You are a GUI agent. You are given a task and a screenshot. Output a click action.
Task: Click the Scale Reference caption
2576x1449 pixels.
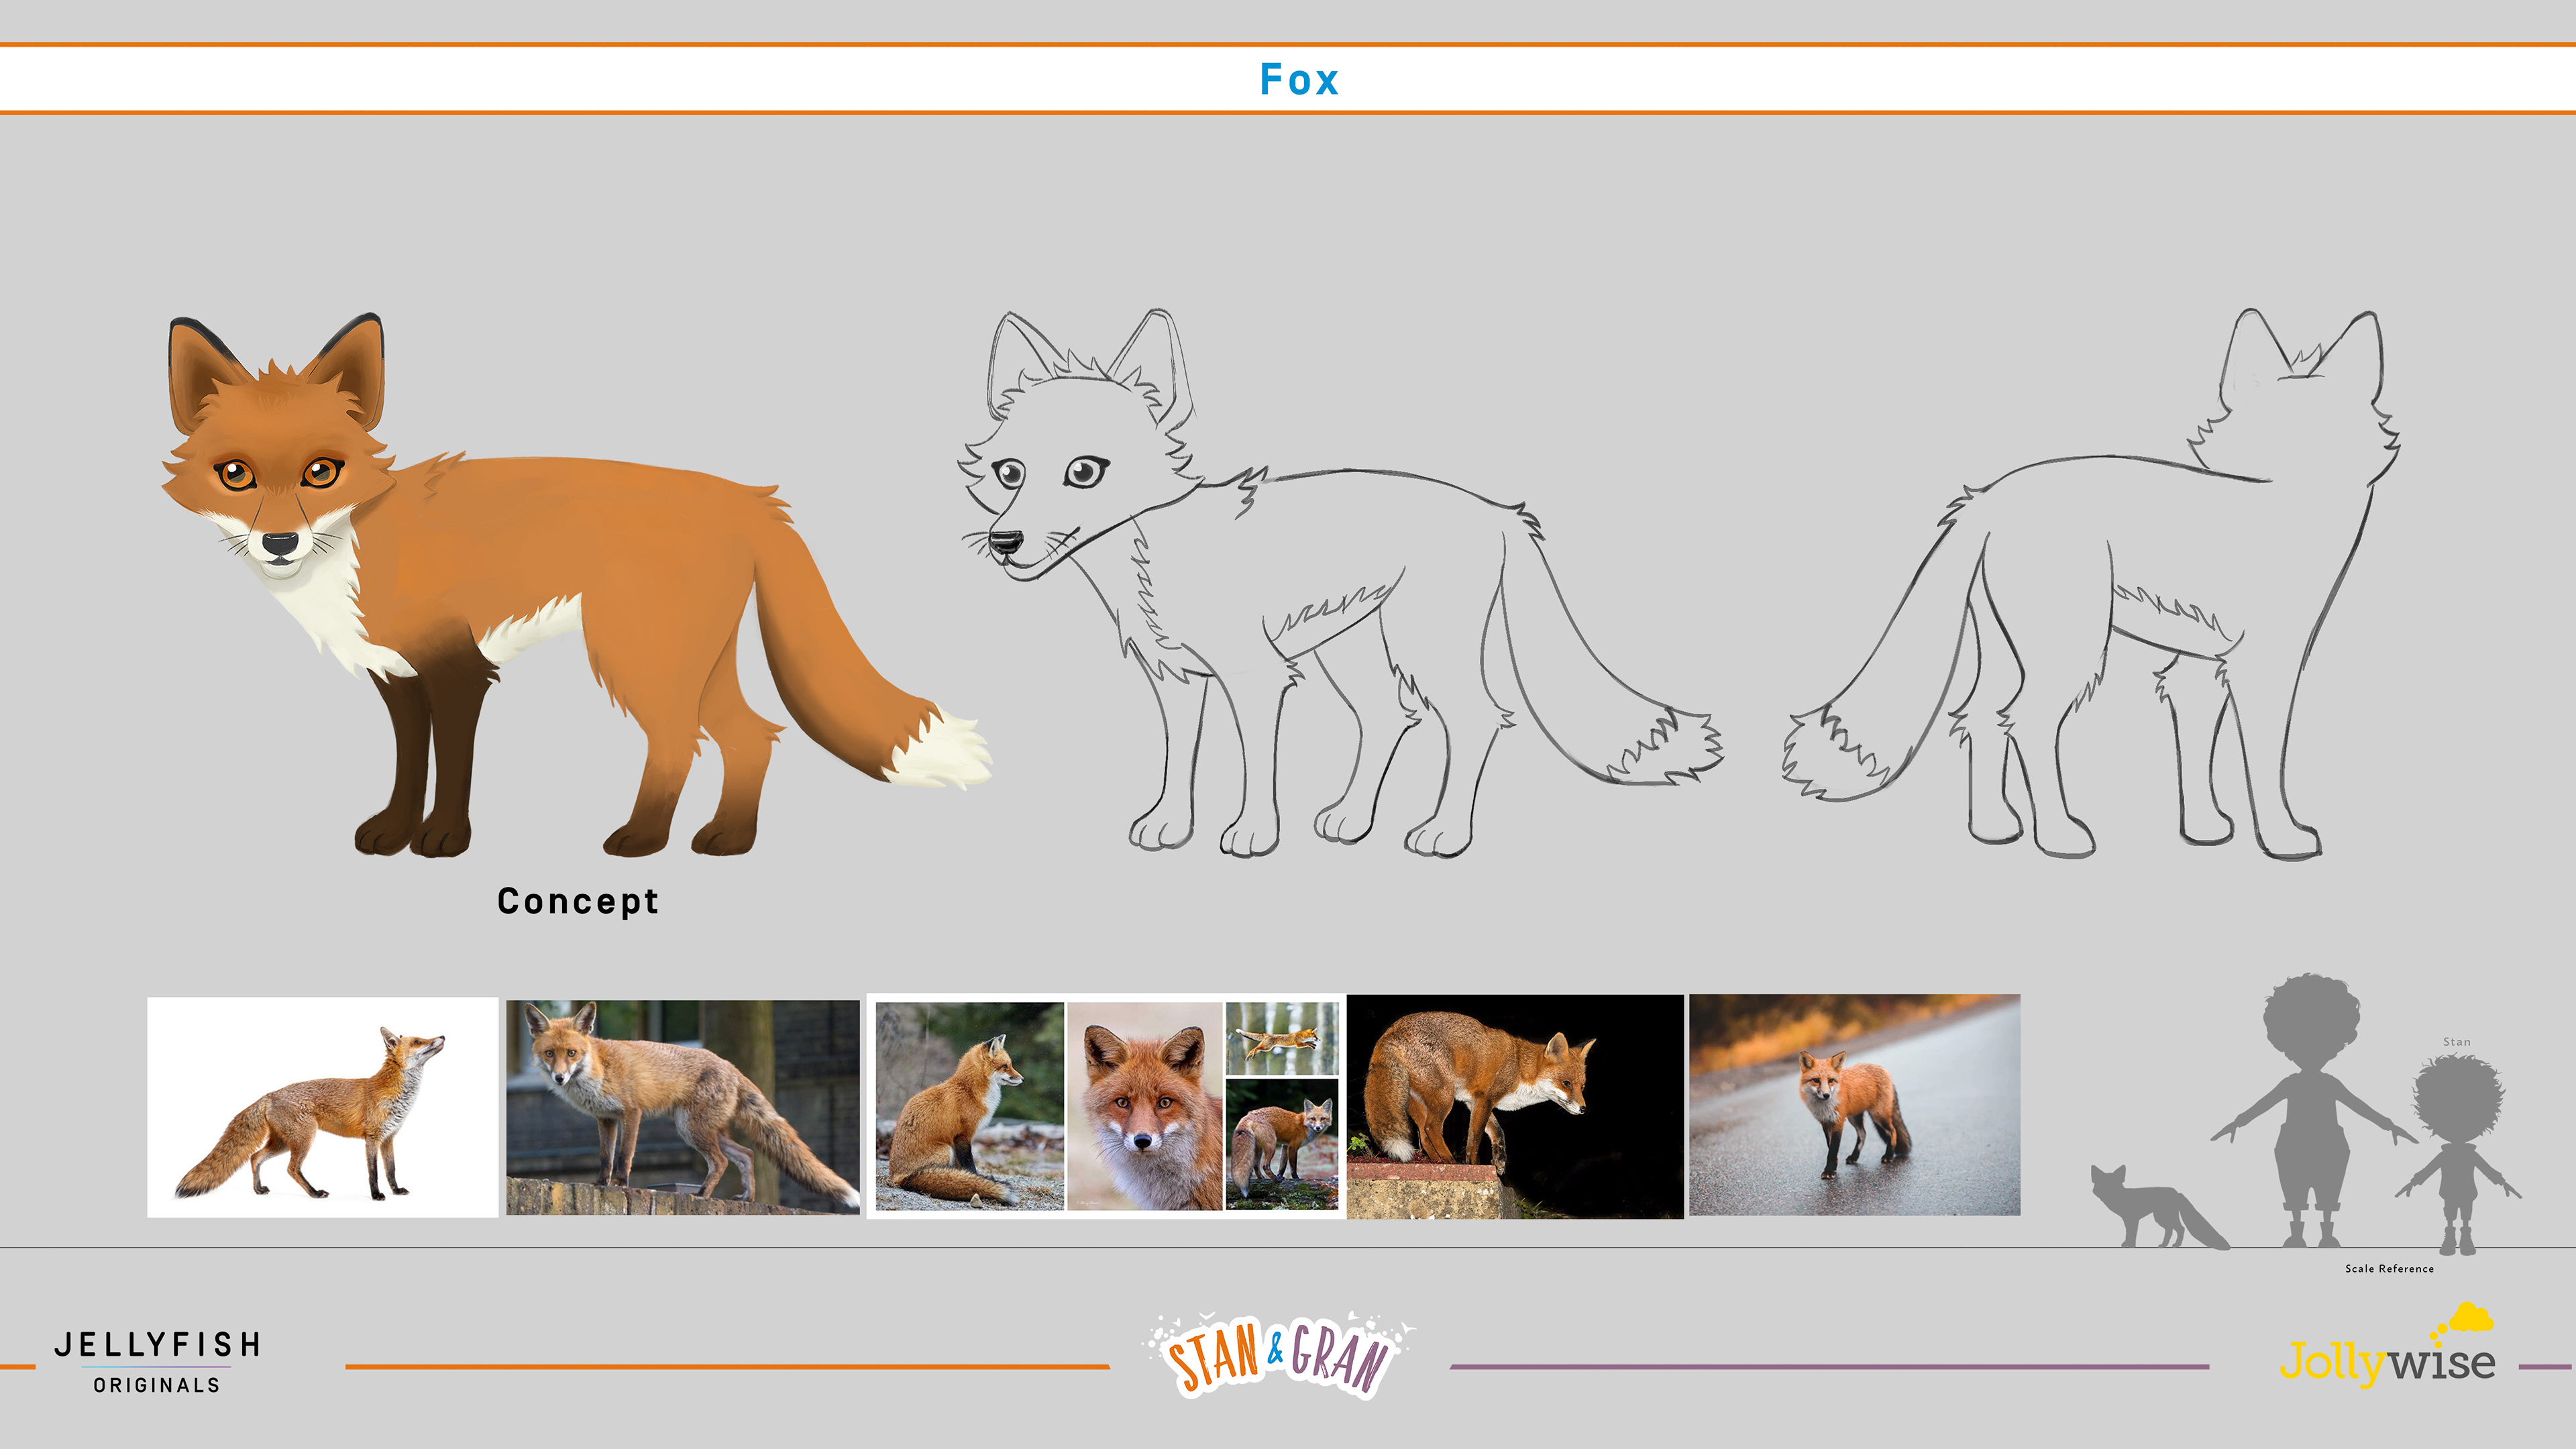point(2389,1269)
